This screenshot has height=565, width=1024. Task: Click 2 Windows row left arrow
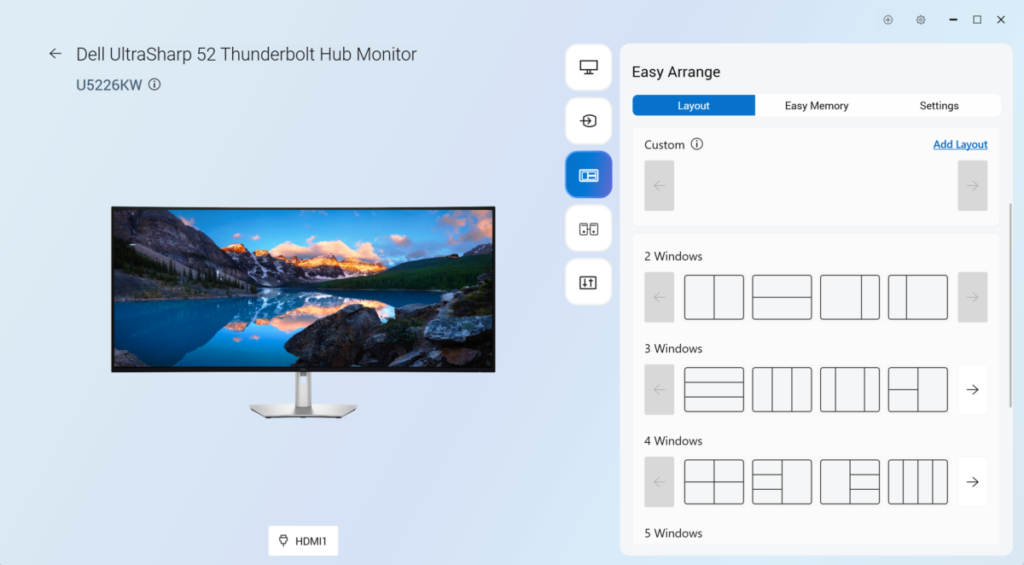click(x=659, y=297)
